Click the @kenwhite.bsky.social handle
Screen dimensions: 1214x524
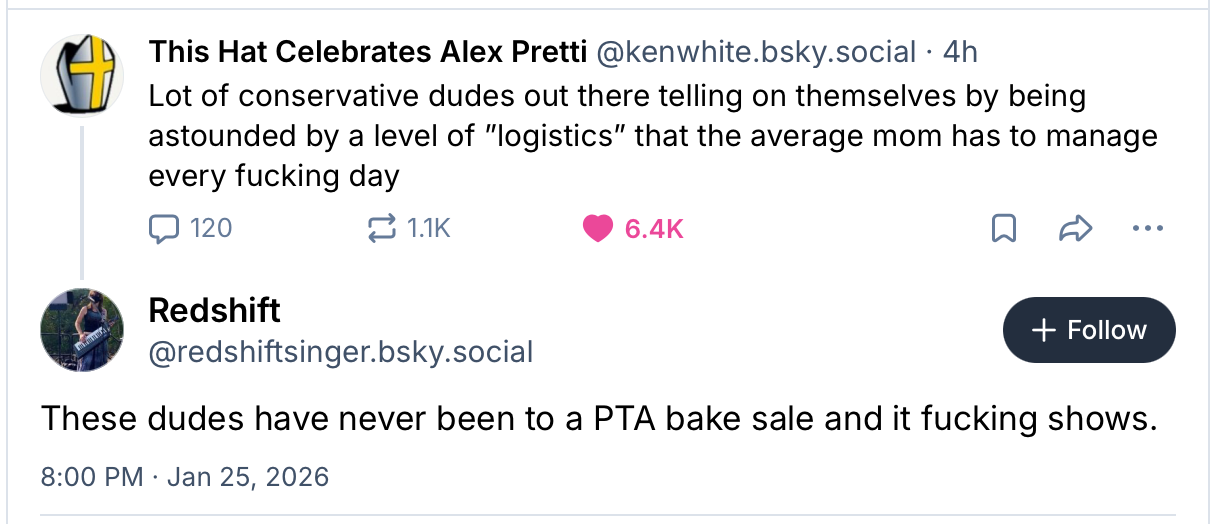[x=756, y=52]
